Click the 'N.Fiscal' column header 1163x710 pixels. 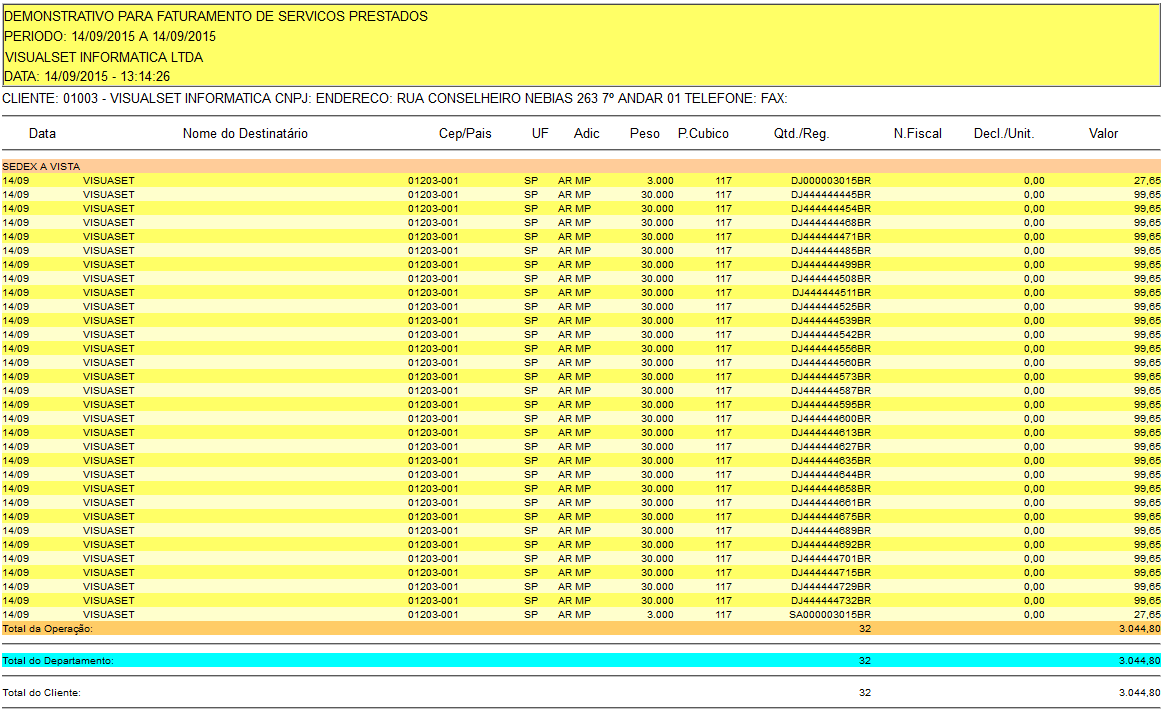(917, 134)
